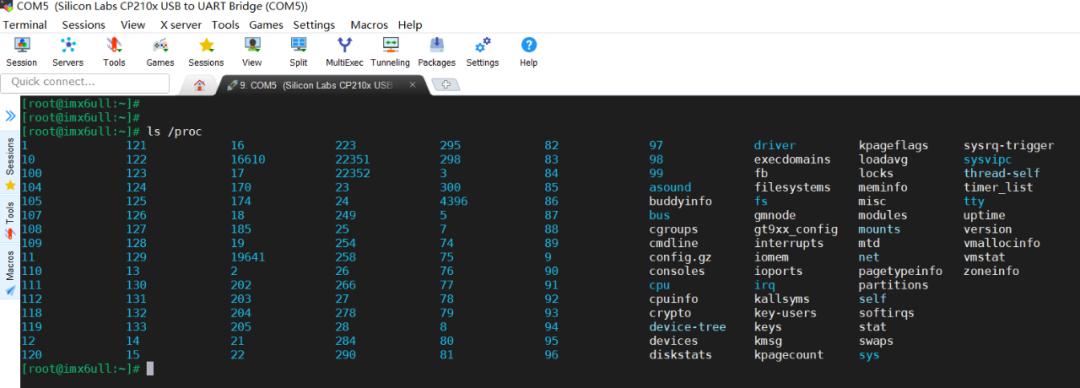The width and height of the screenshot is (1080, 388).
Task: Open the Servers toolbar icon
Action: 68,52
